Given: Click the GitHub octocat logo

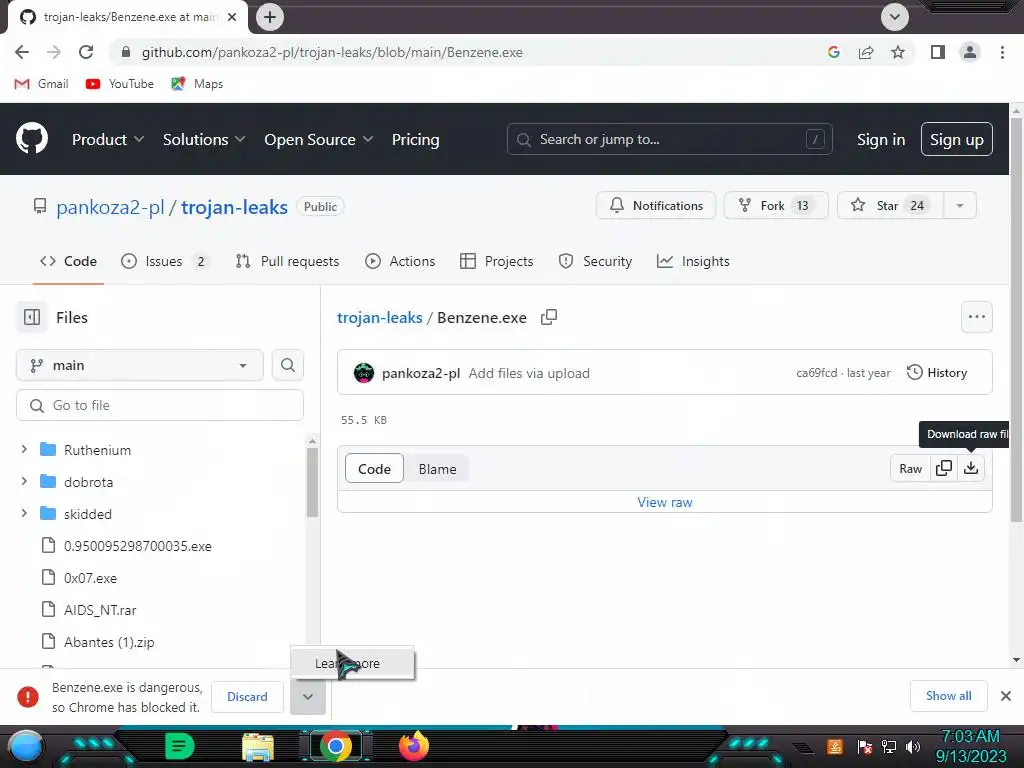Looking at the screenshot, I should click(32, 138).
